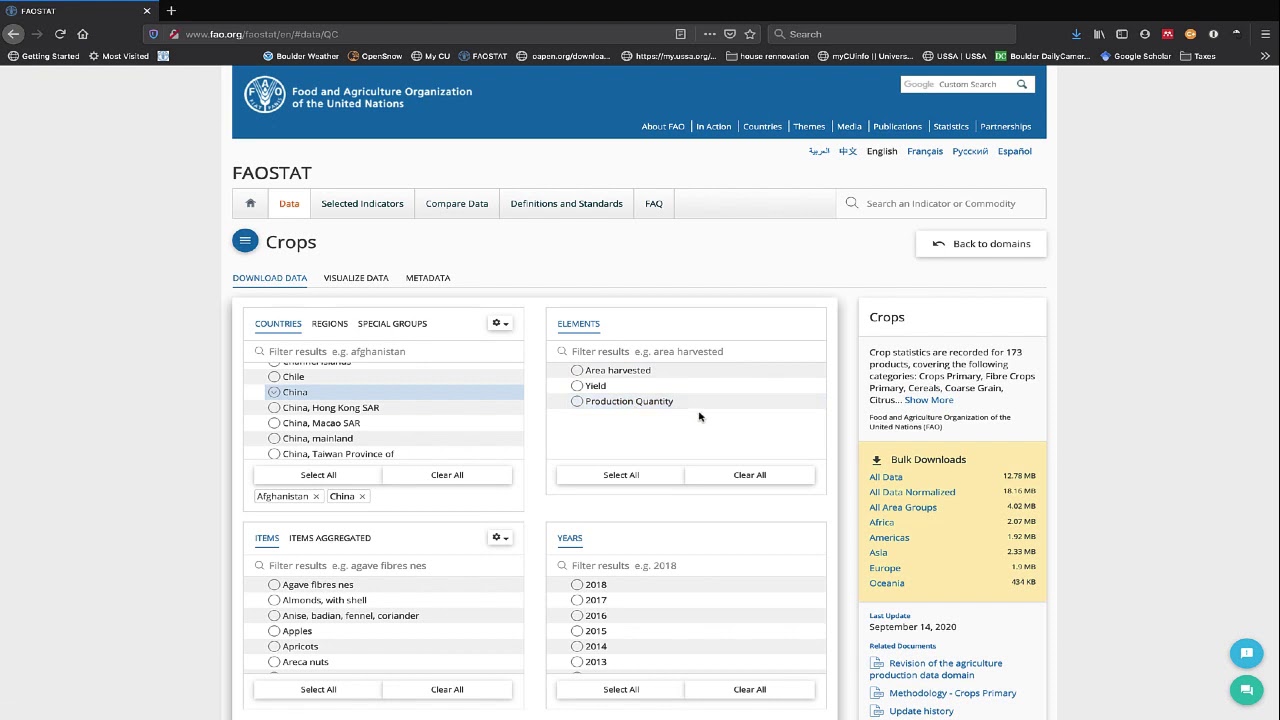Click the browser Back arrow
The width and height of the screenshot is (1280, 720).
(14, 34)
